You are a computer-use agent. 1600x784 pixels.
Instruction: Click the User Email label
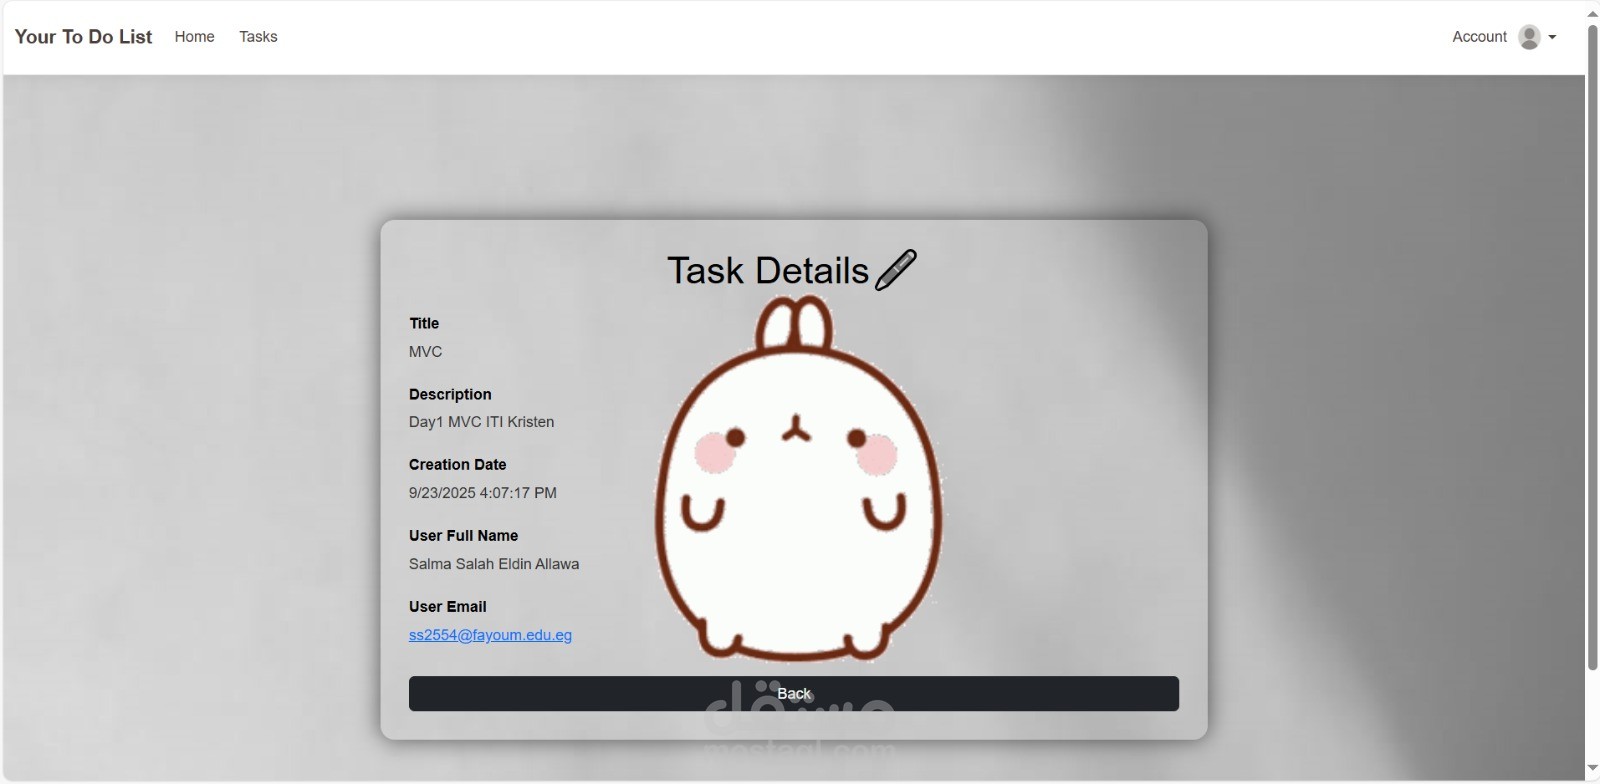[447, 607]
